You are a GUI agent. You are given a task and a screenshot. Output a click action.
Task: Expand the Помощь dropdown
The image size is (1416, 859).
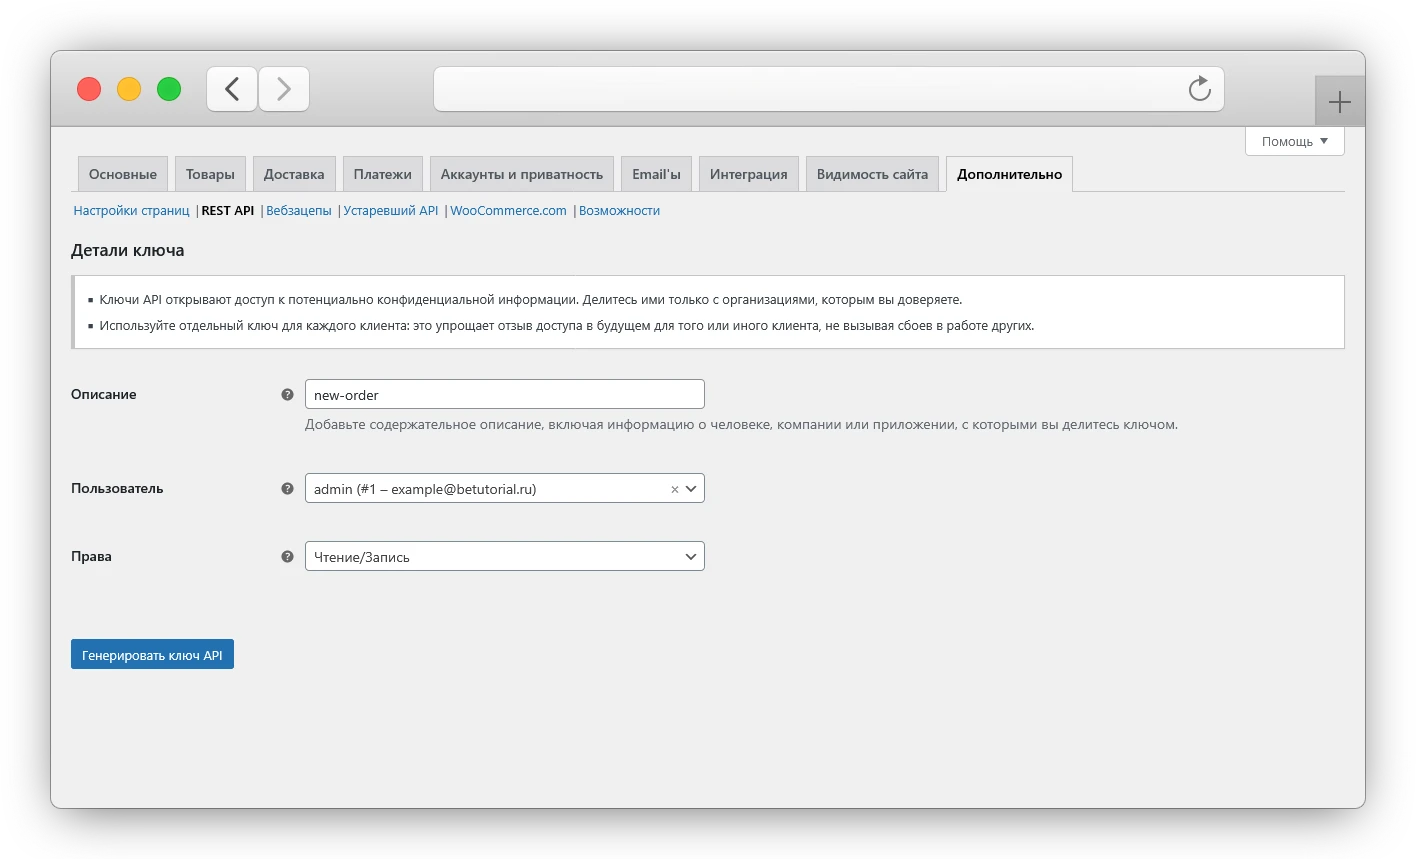1294,141
